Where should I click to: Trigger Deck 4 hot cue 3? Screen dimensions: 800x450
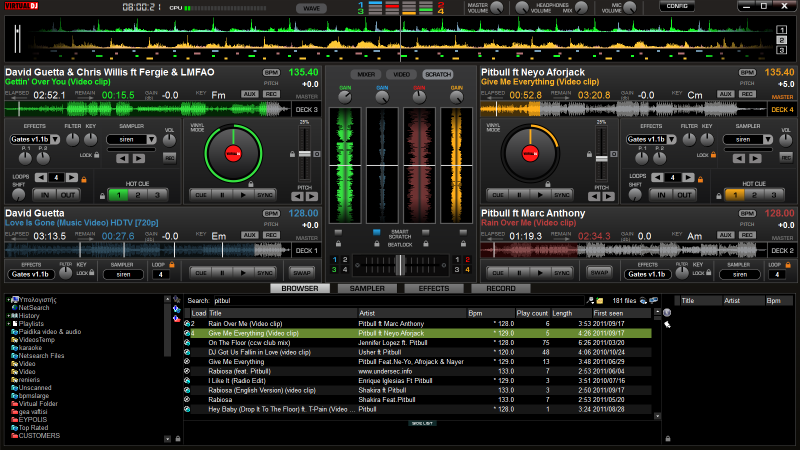pyautogui.click(x=773, y=195)
